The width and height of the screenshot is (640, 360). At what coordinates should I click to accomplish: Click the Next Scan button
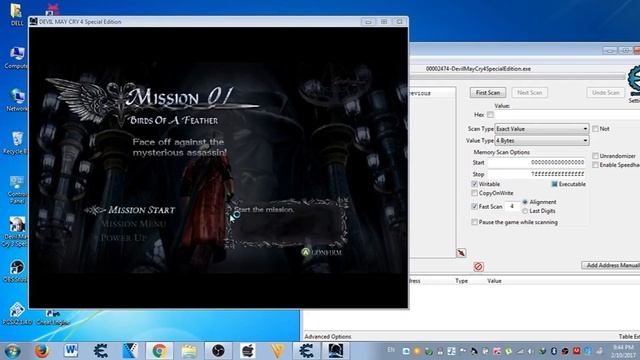point(529,93)
